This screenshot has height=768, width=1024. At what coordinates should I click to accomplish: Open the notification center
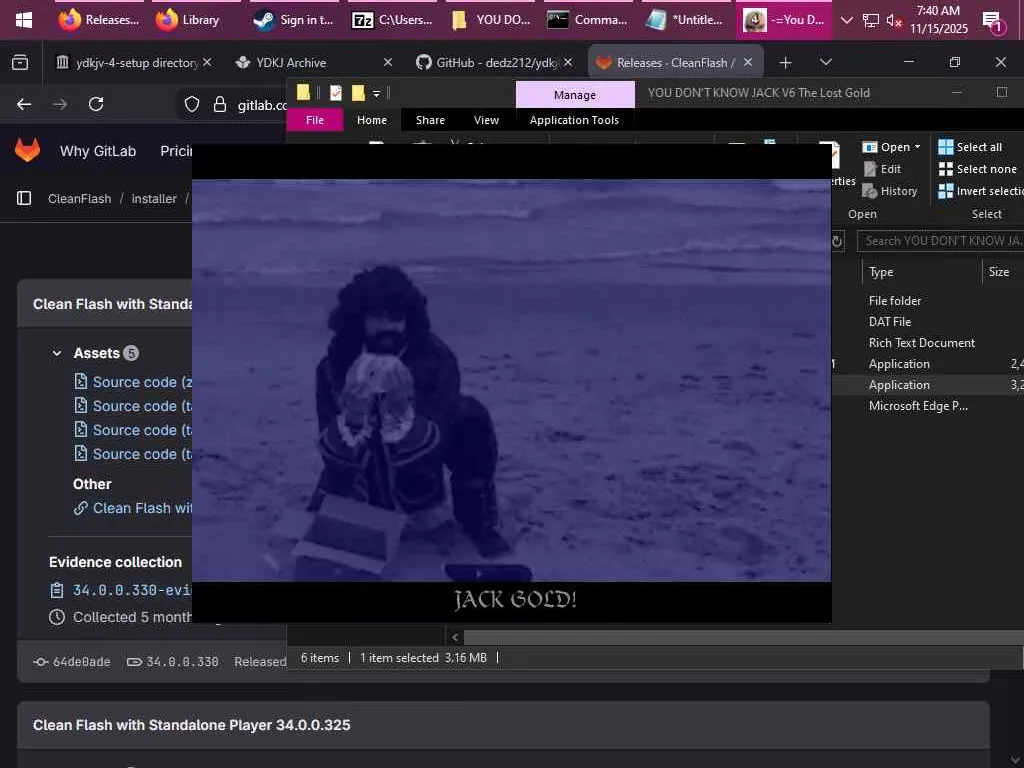(993, 22)
